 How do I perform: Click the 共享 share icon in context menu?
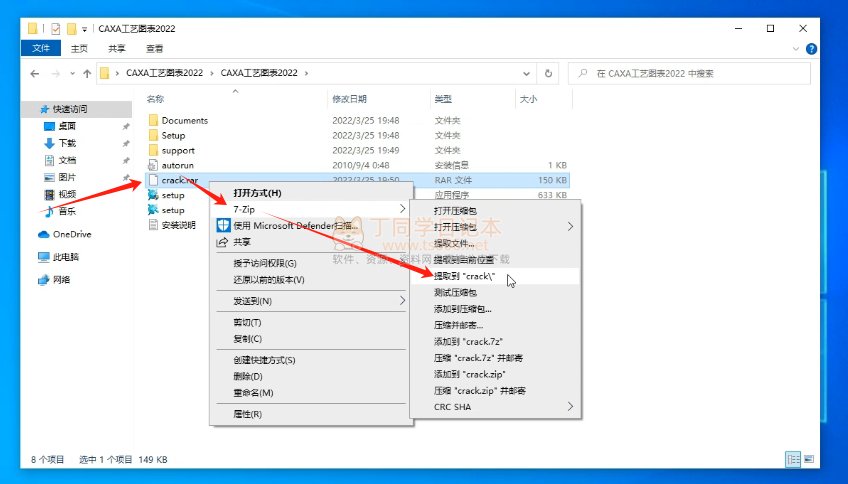[222, 242]
